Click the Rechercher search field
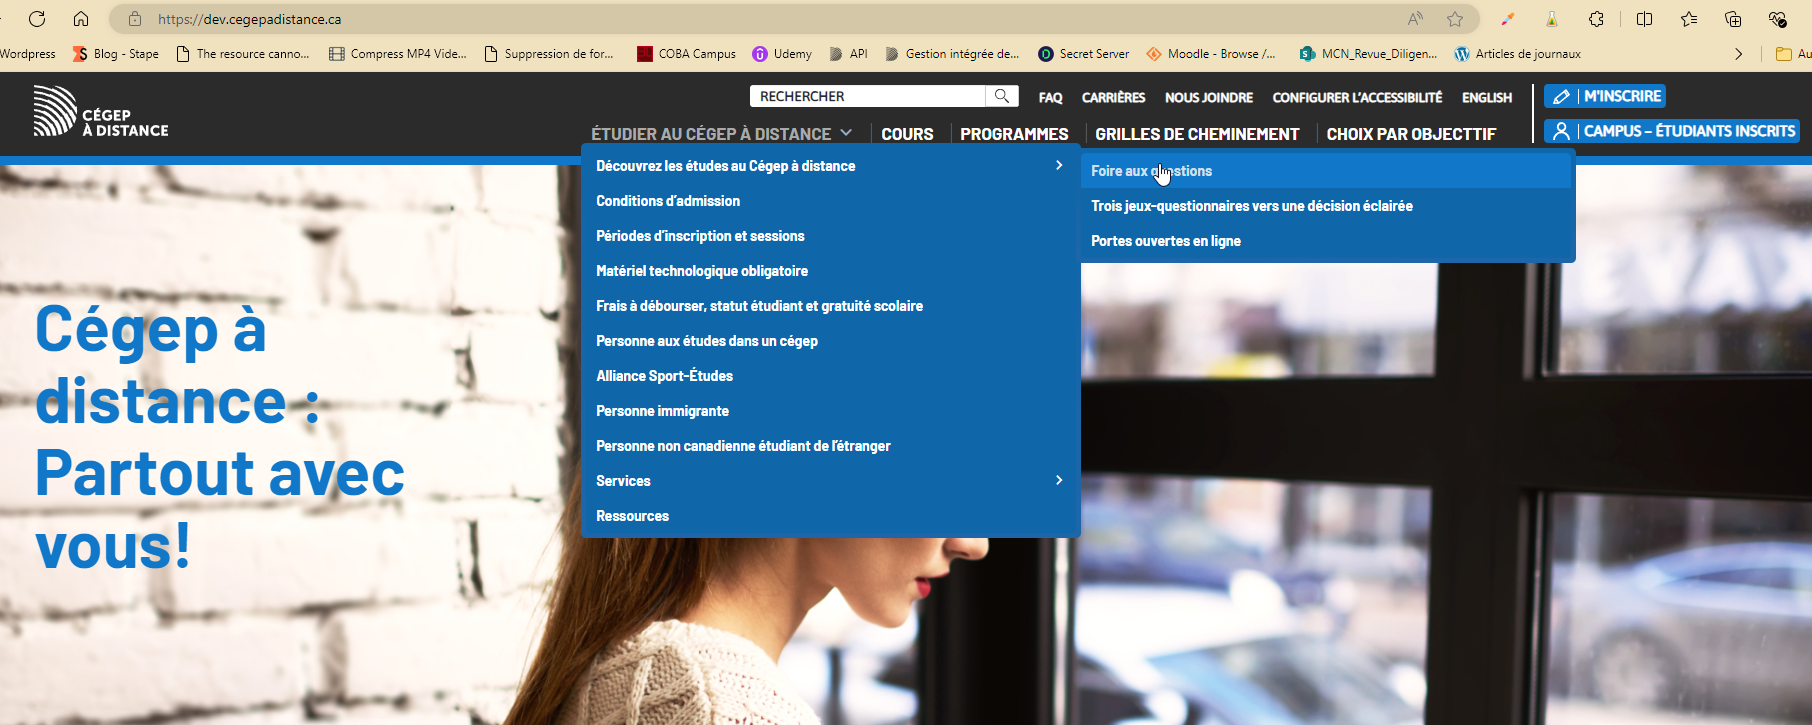The width and height of the screenshot is (1812, 725). tap(866, 96)
